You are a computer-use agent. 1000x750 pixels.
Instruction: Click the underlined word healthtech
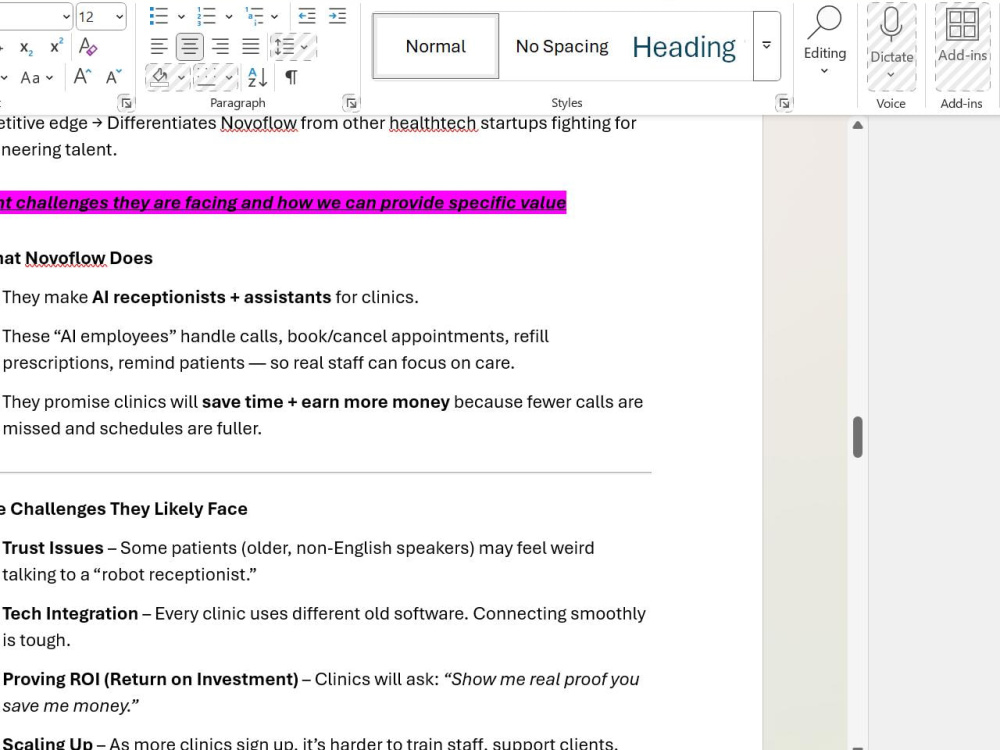(433, 123)
